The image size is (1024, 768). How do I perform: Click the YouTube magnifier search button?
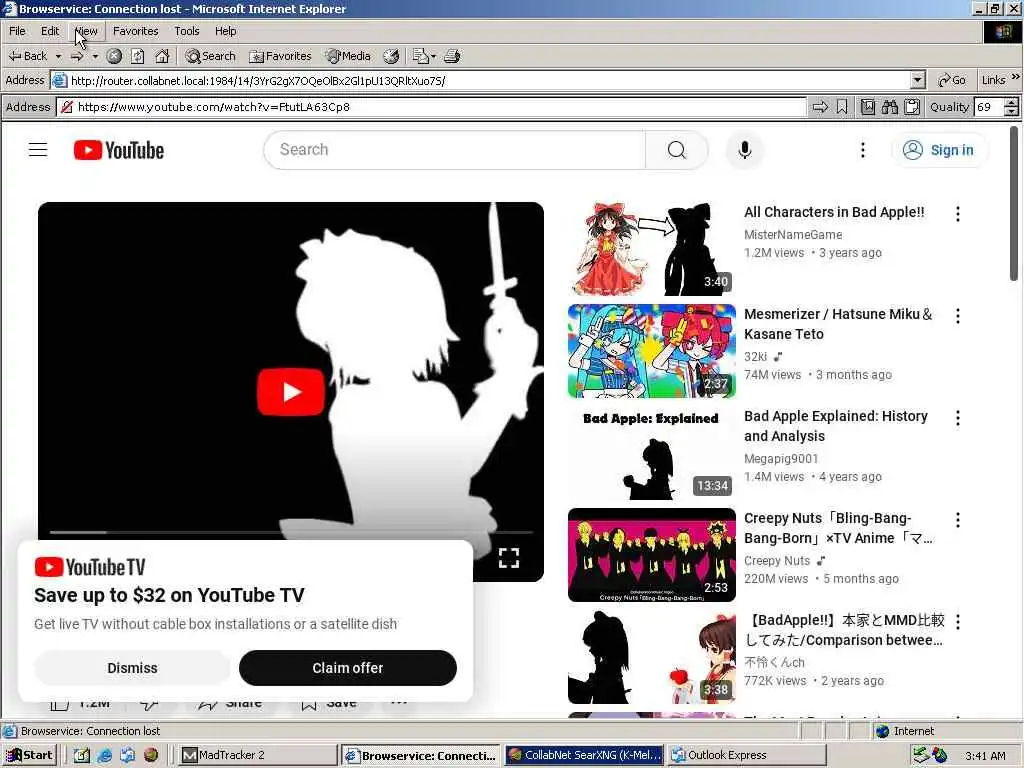coord(677,150)
